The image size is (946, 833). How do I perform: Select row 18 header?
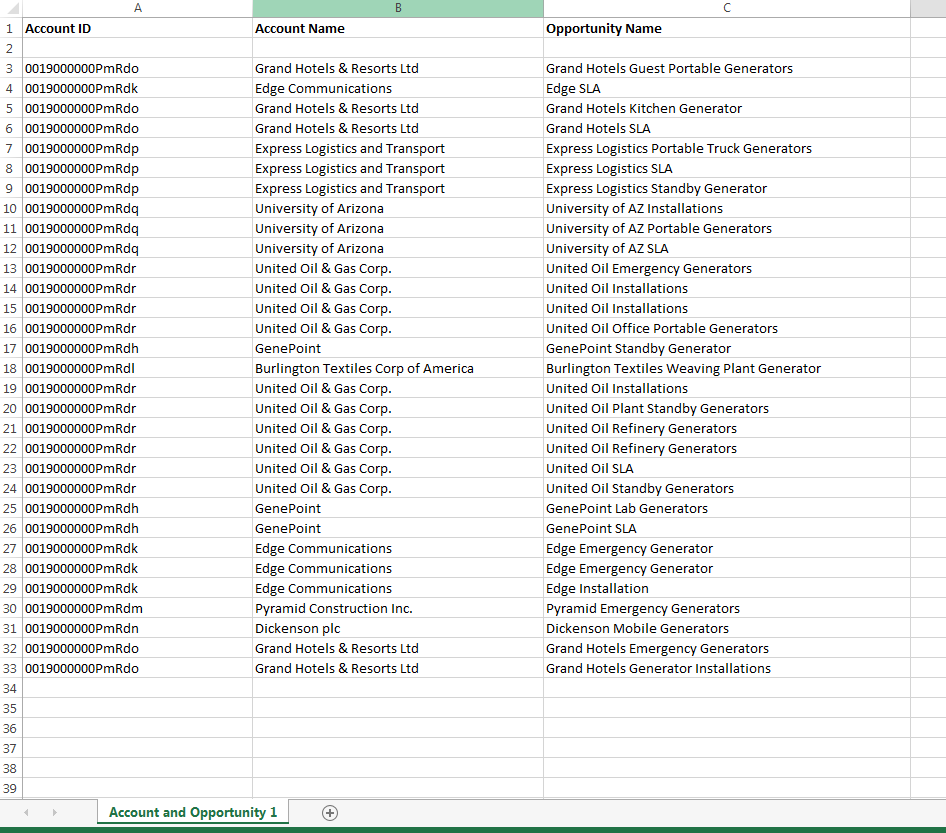point(11,369)
